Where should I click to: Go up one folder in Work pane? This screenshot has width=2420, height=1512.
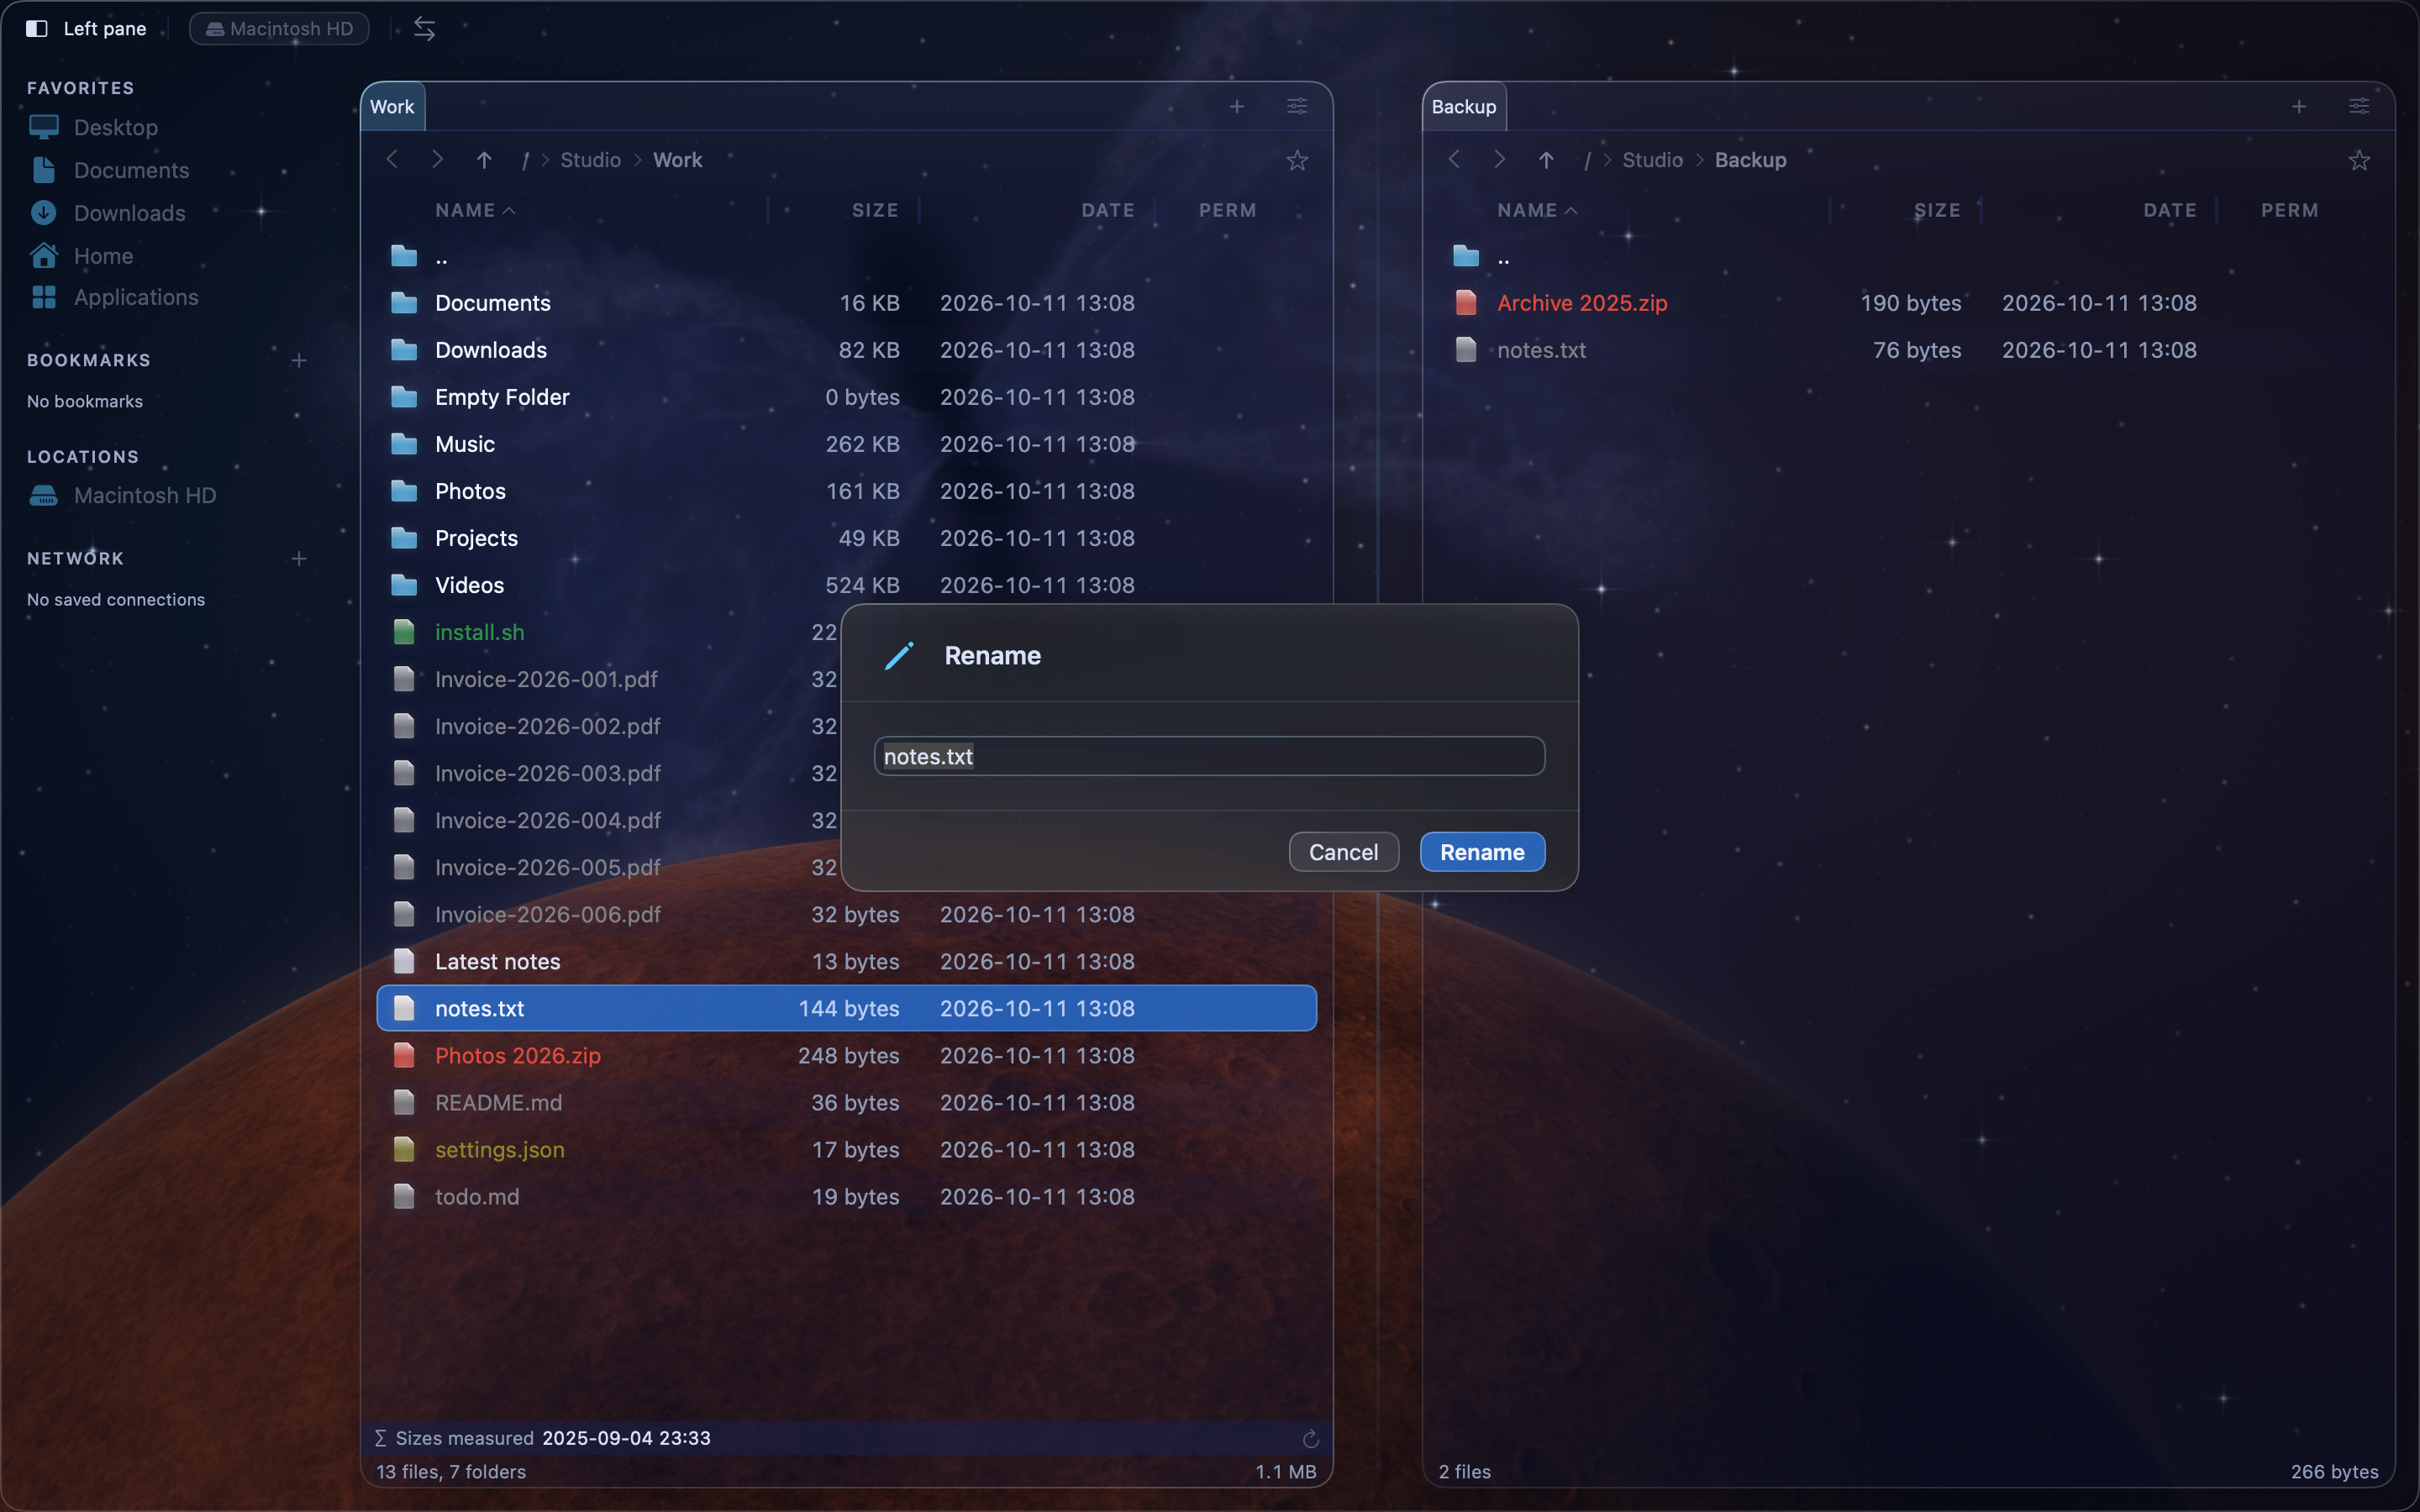[484, 160]
